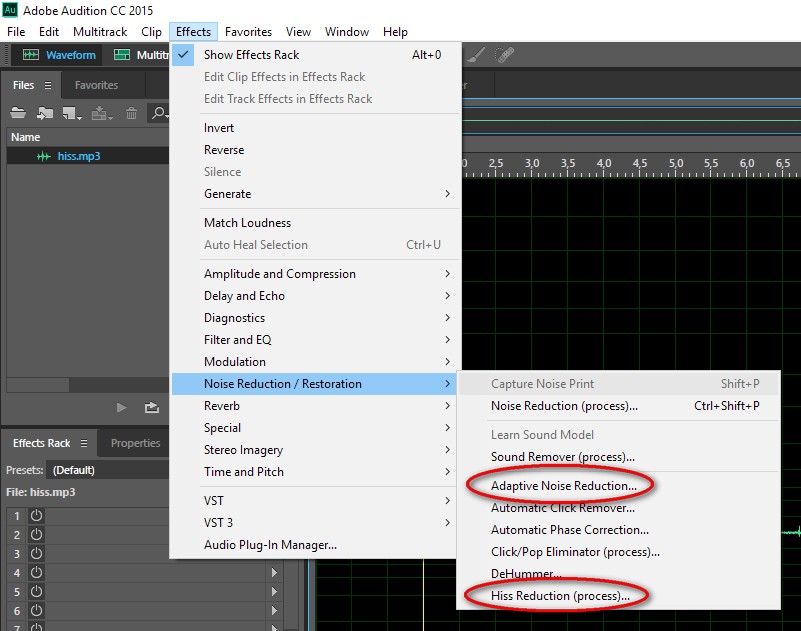This screenshot has width=801, height=631.
Task: Click the 5,0 mark on timeline ruler
Action: [675, 163]
